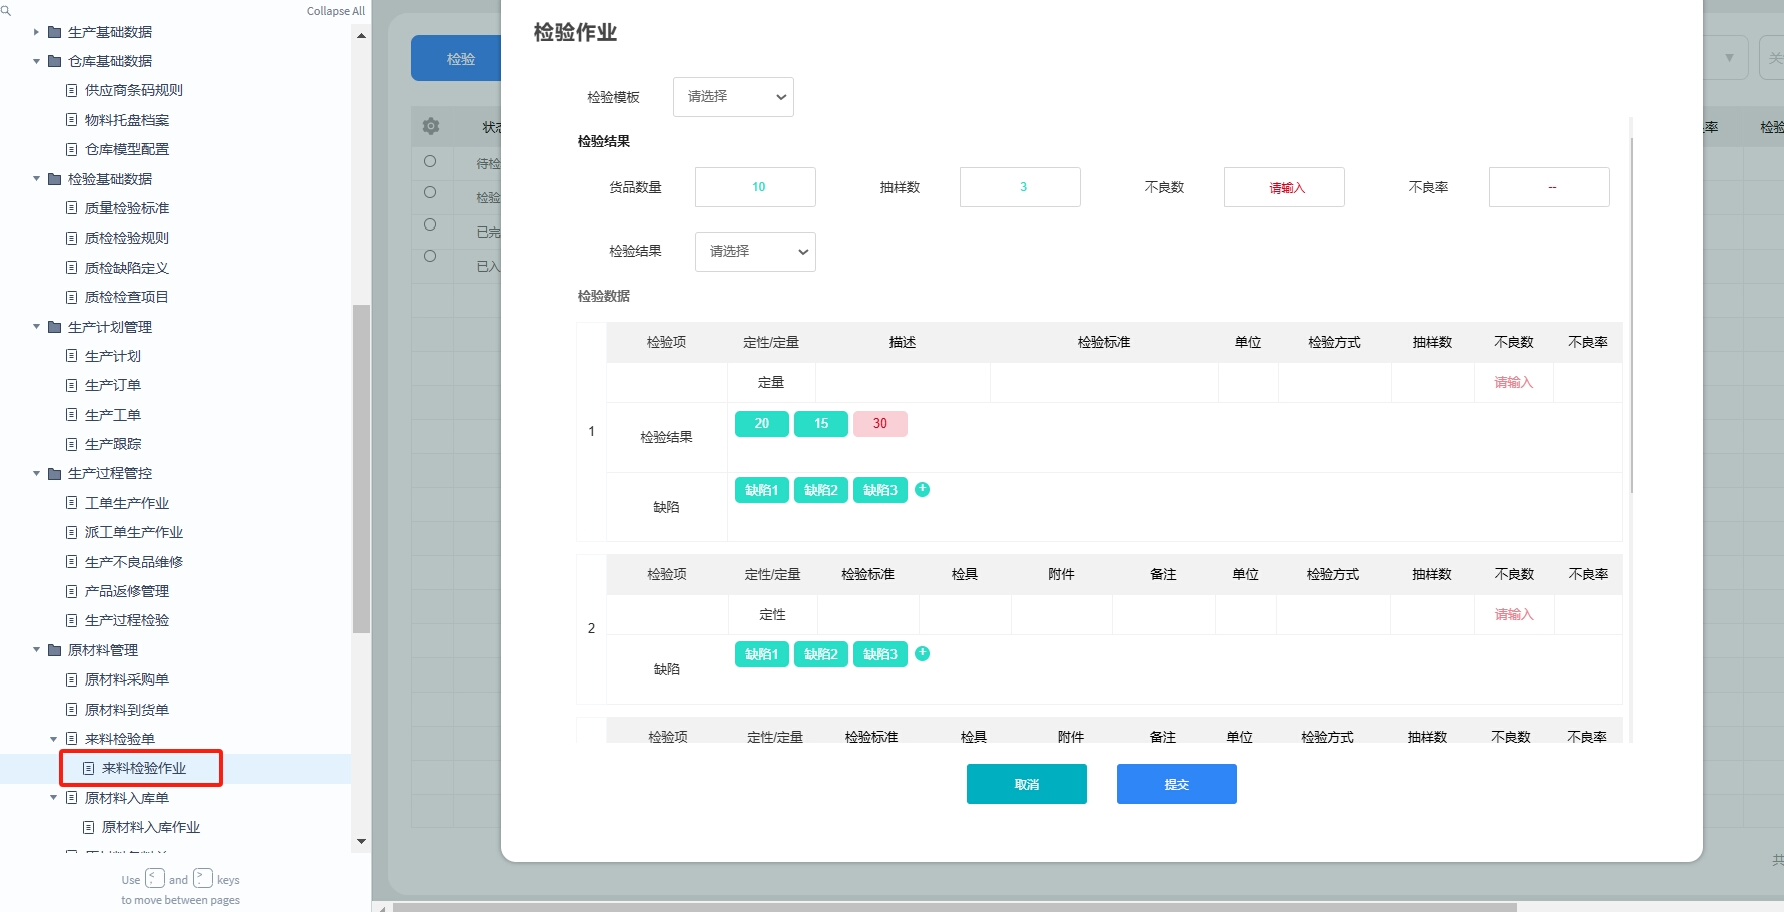Image resolution: width=1784 pixels, height=912 pixels.
Task: Open 原材料采购单 menu item
Action: tap(126, 680)
